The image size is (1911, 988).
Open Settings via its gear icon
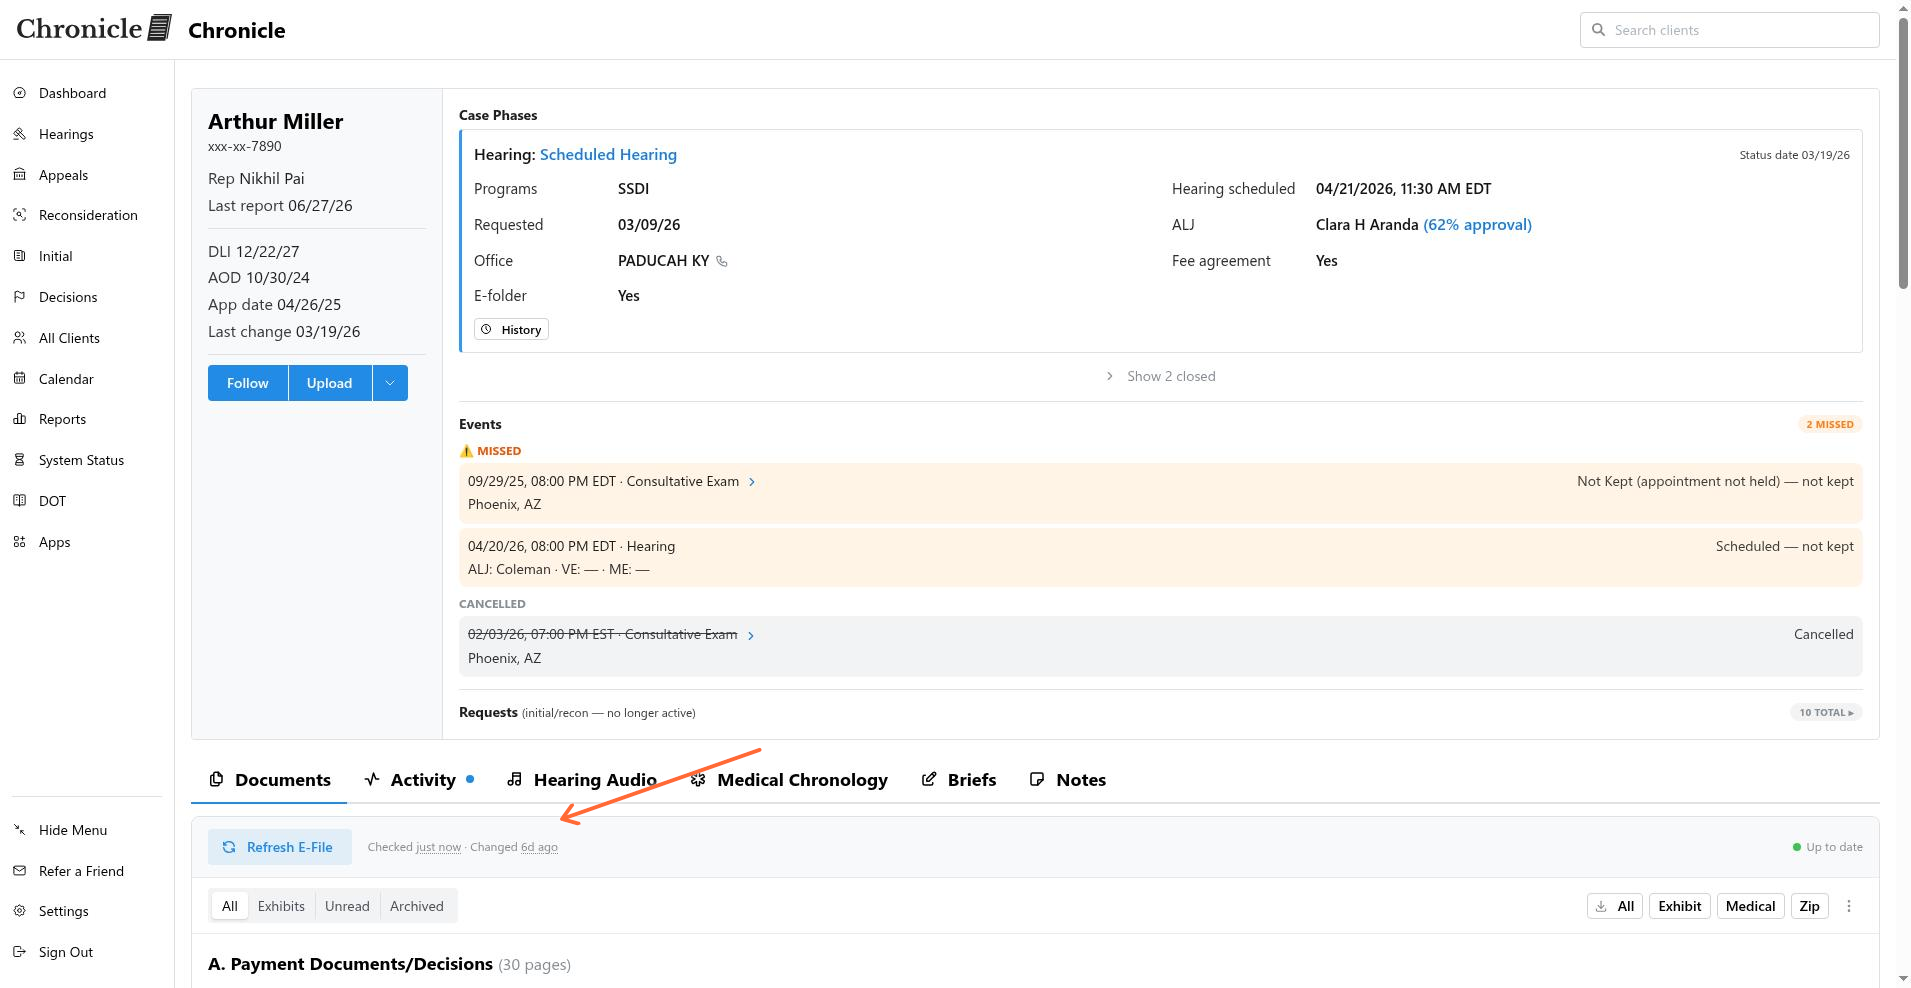click(x=19, y=911)
